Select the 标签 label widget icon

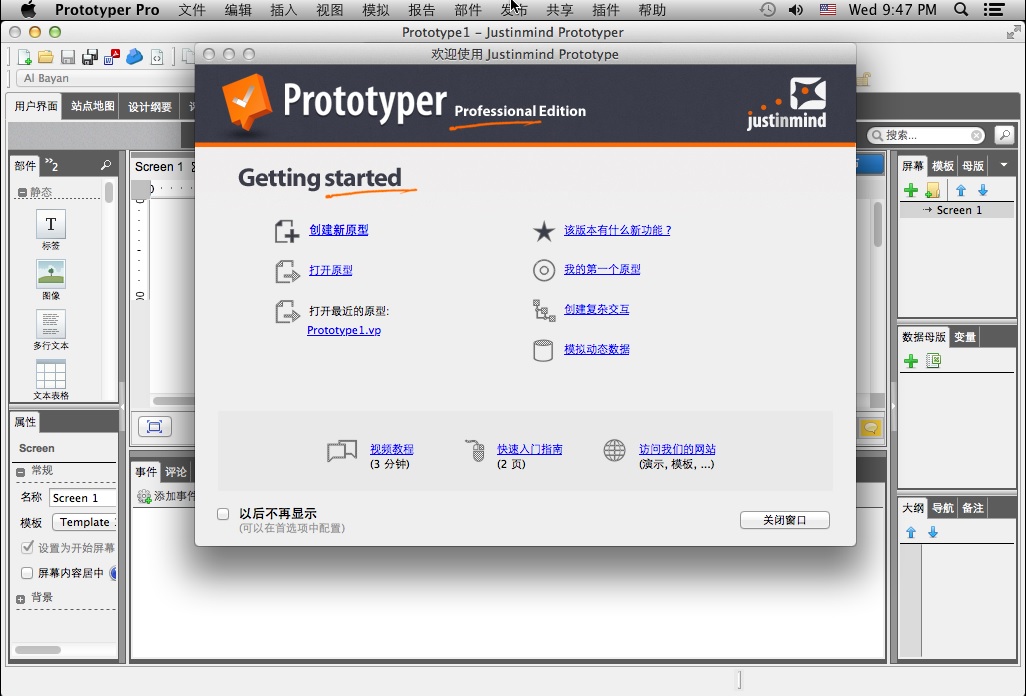point(51,224)
